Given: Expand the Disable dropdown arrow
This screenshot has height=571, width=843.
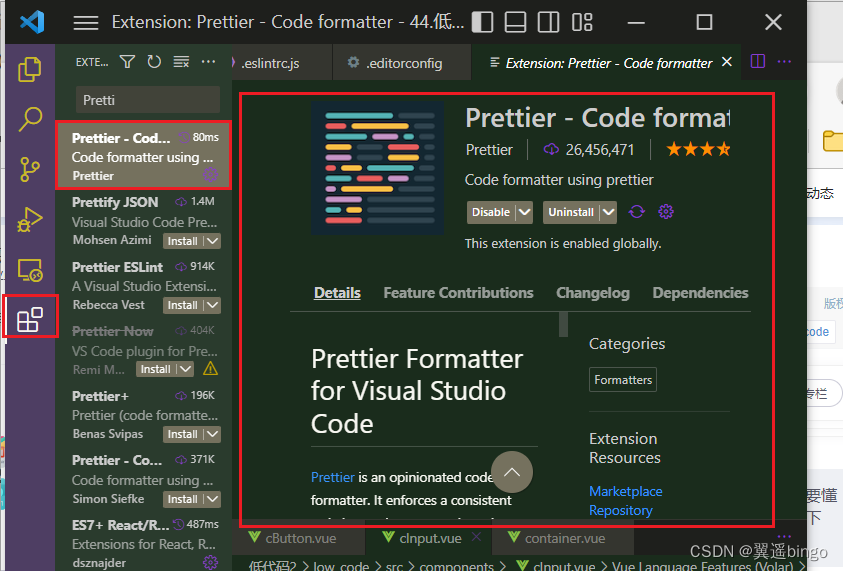Looking at the screenshot, I should [524, 212].
